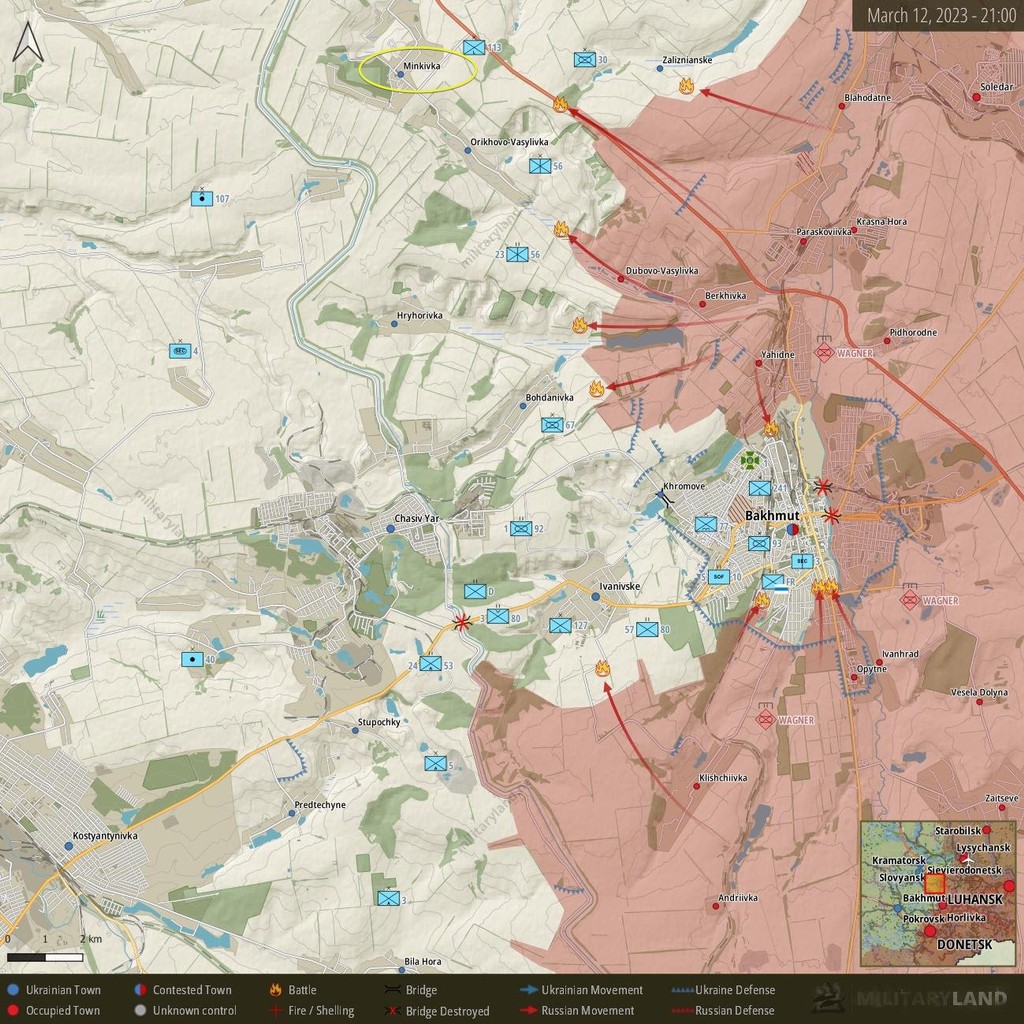Viewport: 1024px width, 1024px height.
Task: Click the north arrow compass icon
Action: pyautogui.click(x=28, y=42)
